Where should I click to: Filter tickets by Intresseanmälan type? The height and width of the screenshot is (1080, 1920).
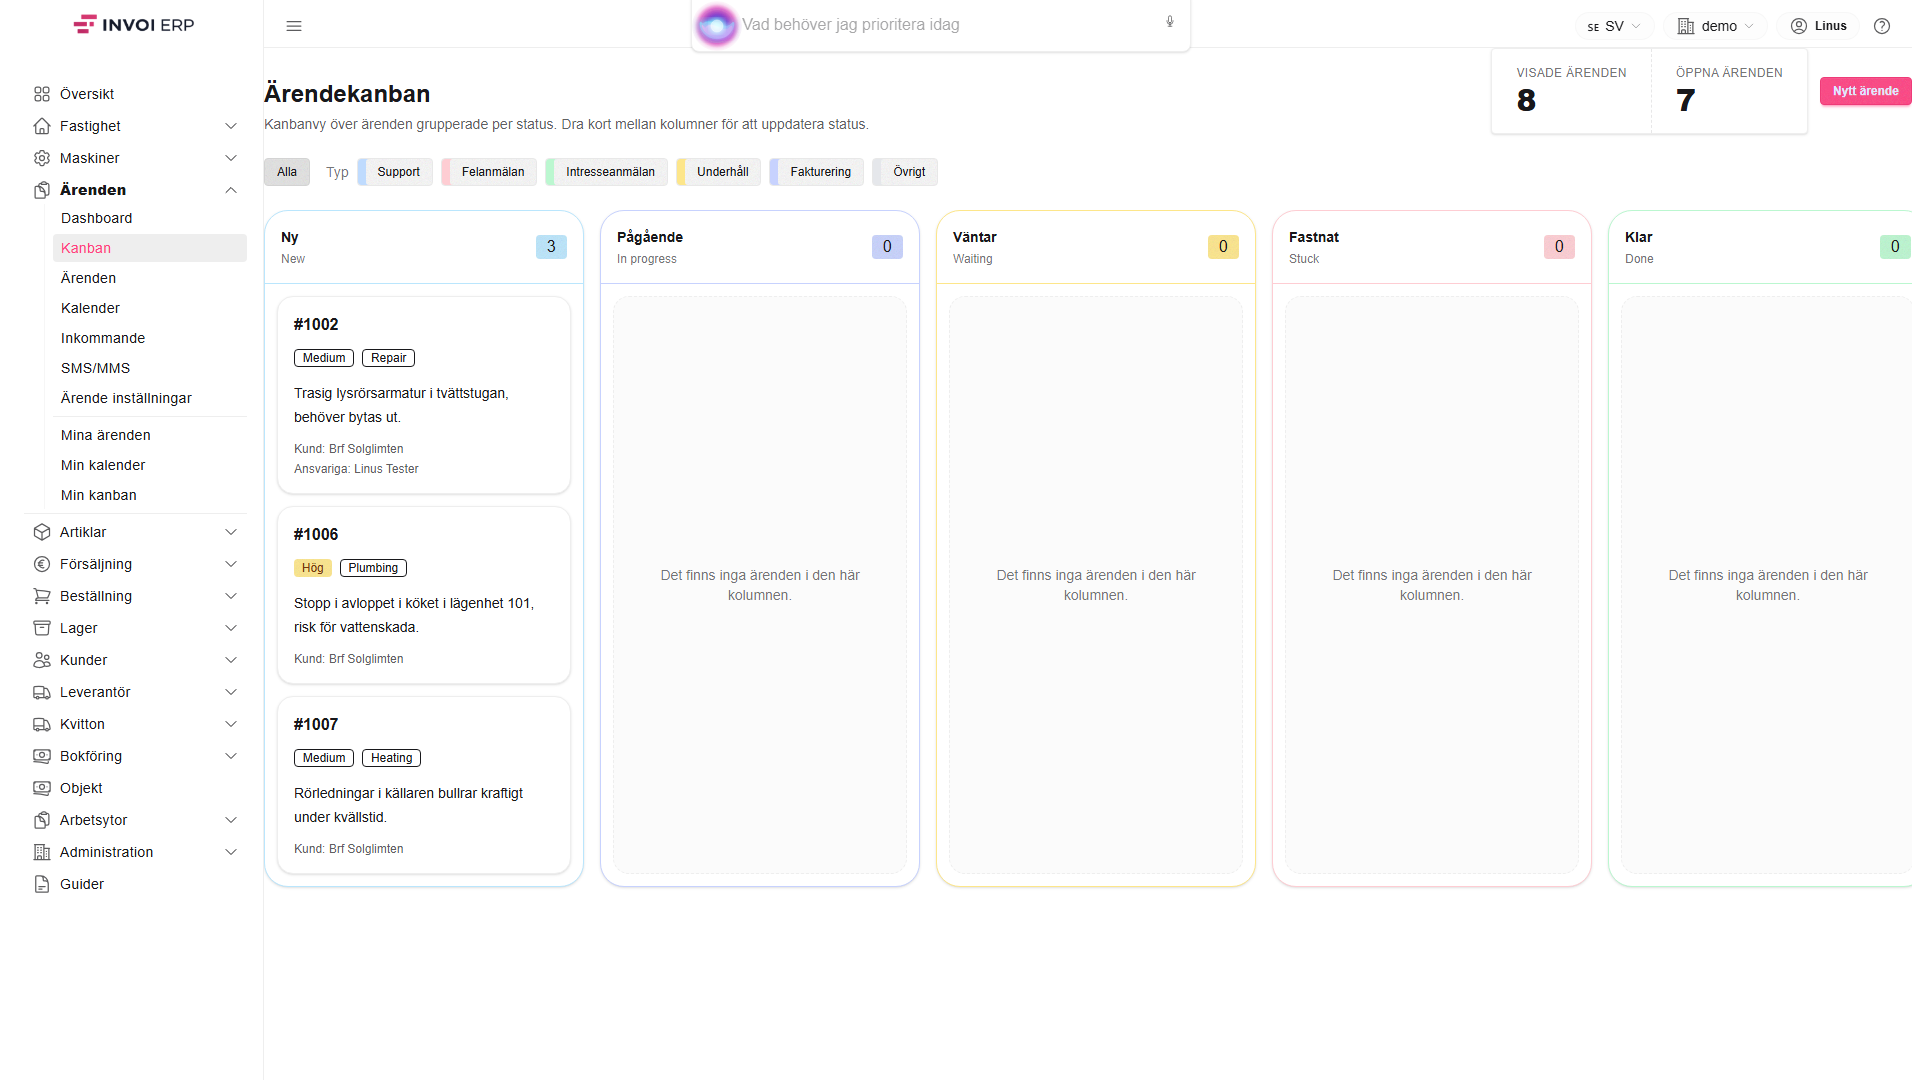607,172
